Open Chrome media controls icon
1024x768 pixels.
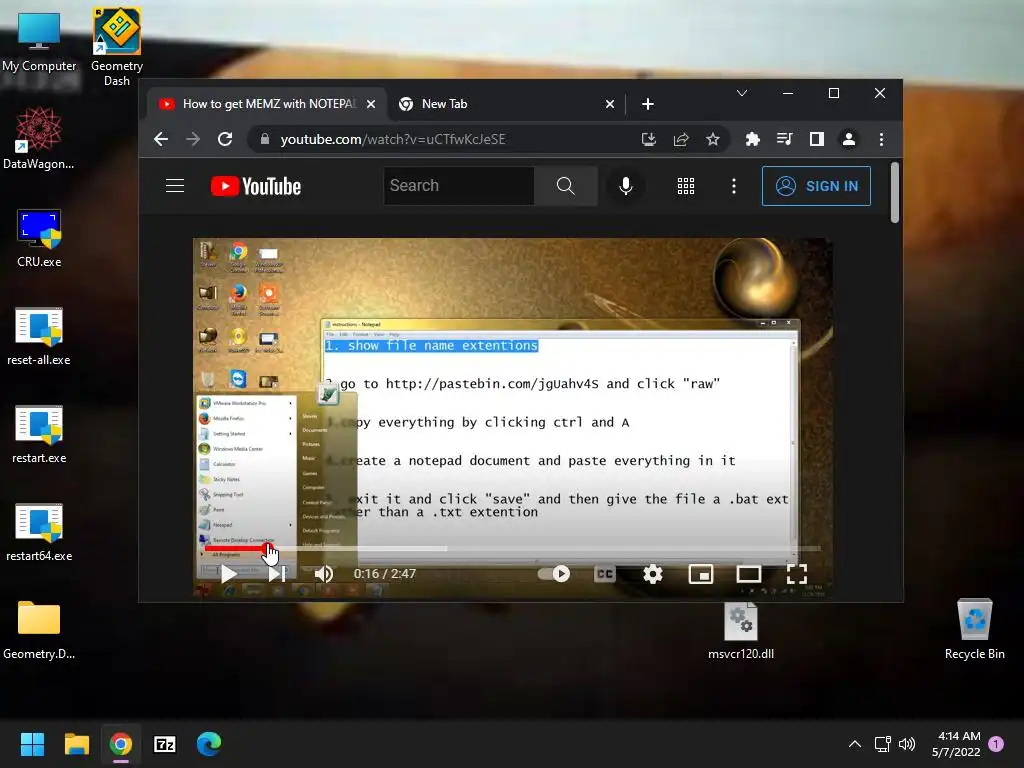[784, 139]
